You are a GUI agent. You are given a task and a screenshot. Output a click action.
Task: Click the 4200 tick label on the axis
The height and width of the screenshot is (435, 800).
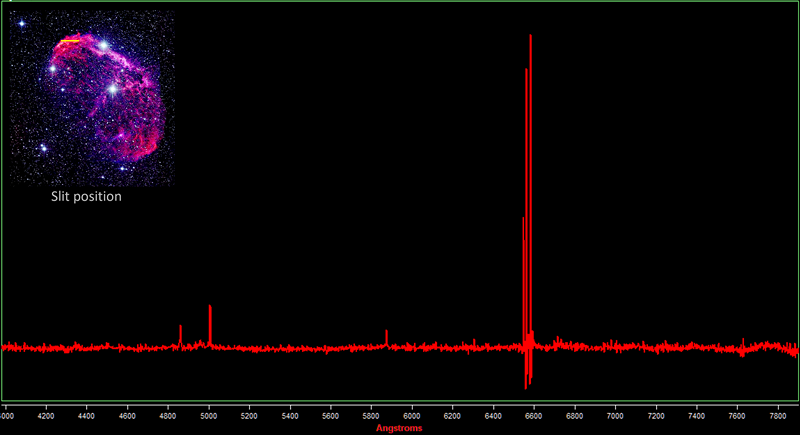46,413
